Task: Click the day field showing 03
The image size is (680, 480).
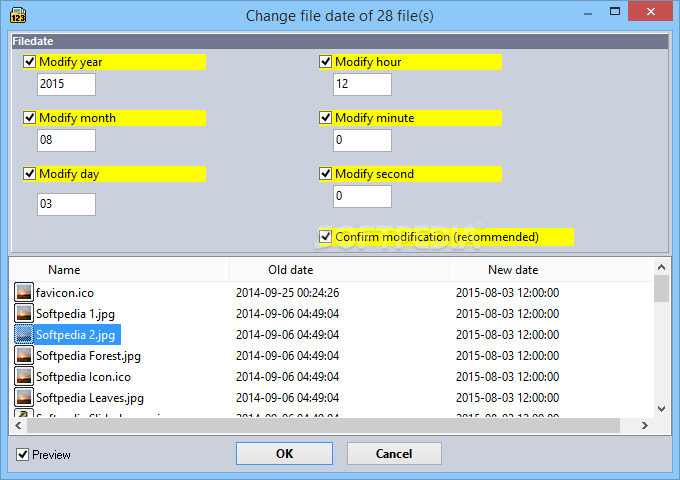Action: click(x=66, y=204)
